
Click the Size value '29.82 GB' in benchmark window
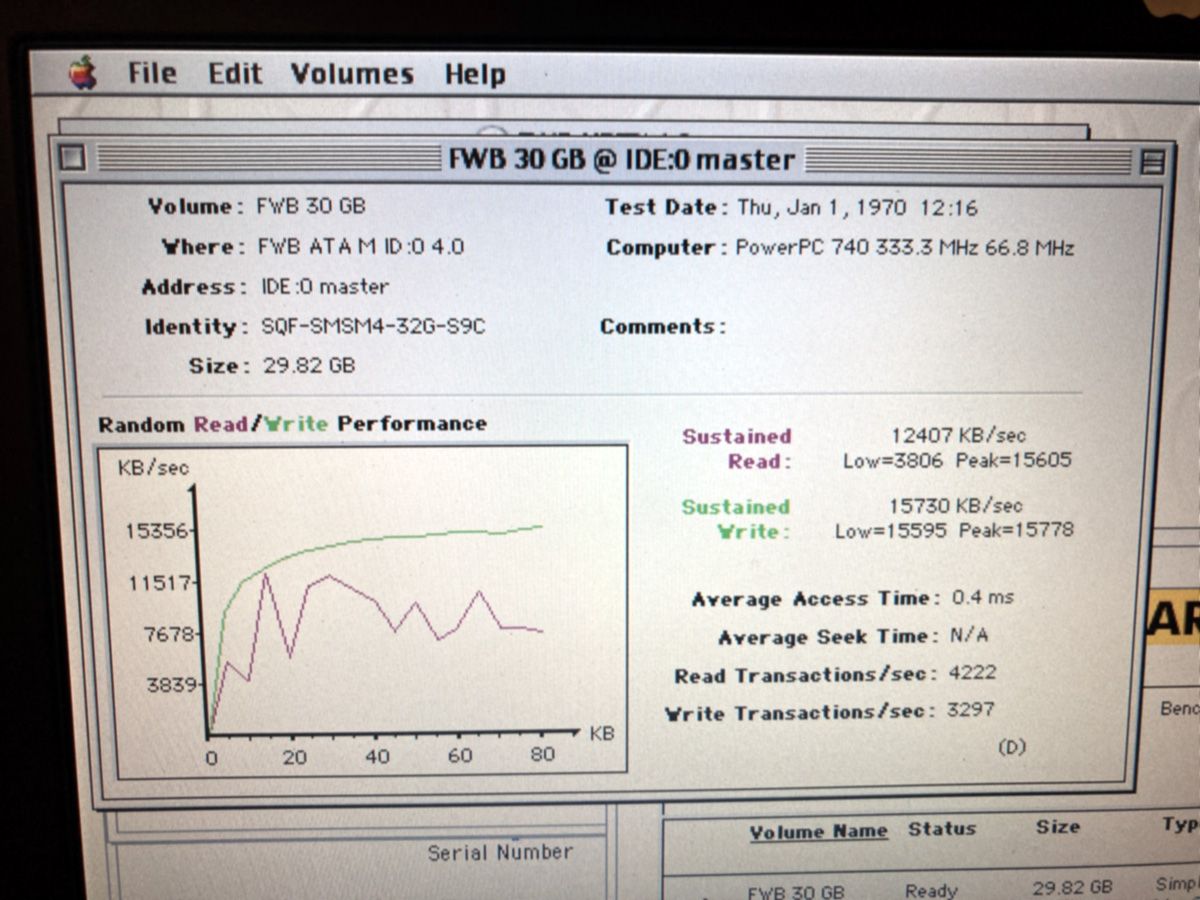(309, 365)
